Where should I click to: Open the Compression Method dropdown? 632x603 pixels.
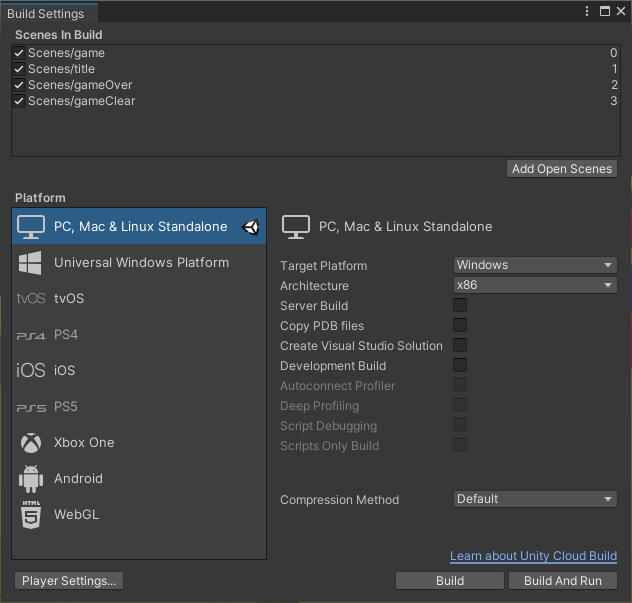535,499
